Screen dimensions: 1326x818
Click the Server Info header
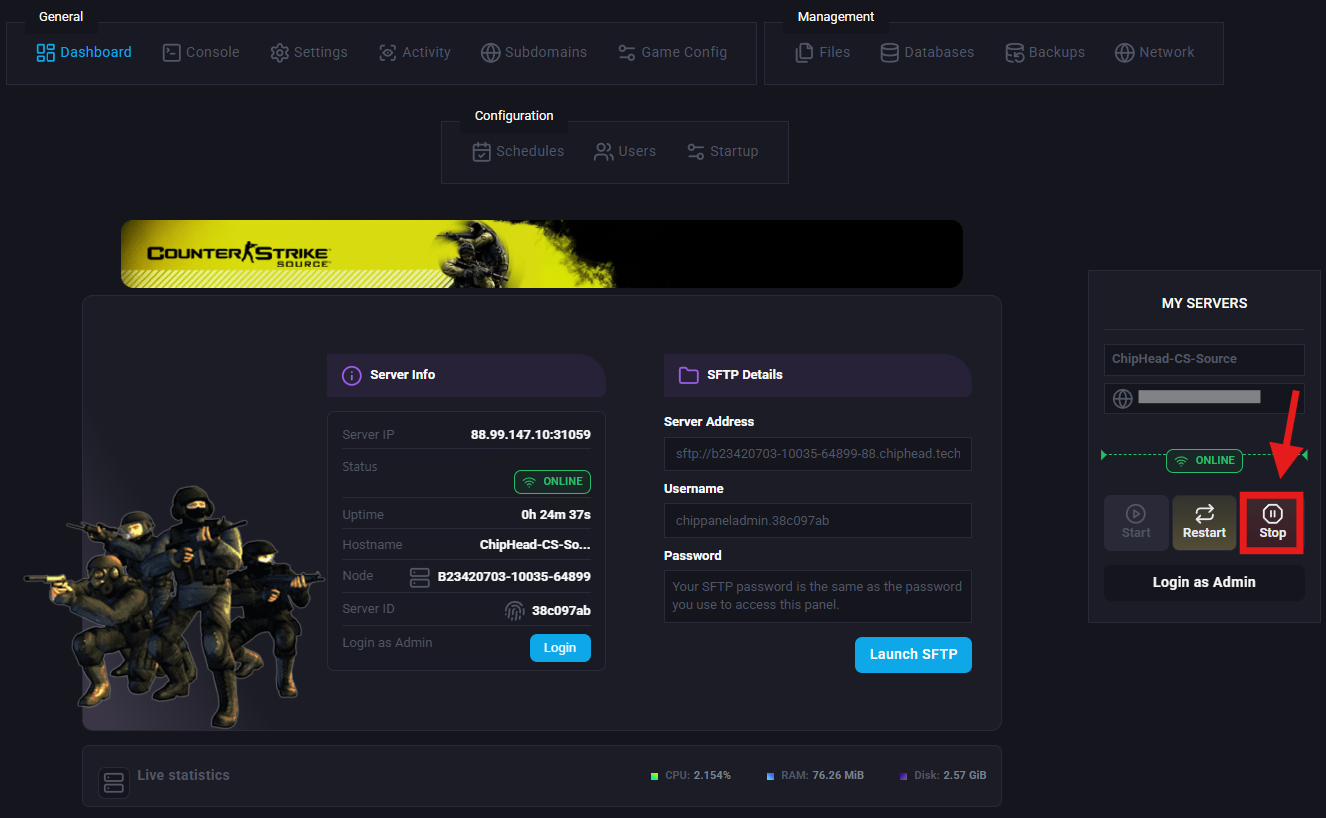(466, 375)
